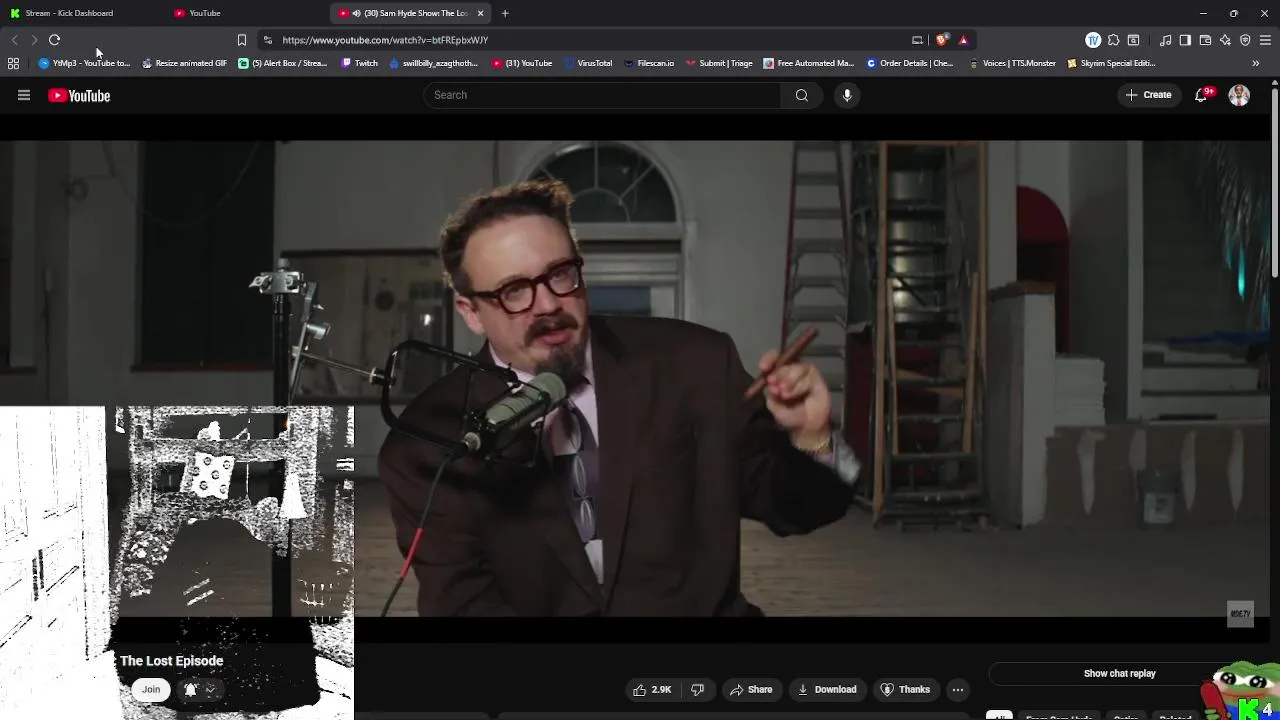Screen dimensions: 1280x720
Task: Open Submit | Triage bookmark
Action: pos(719,63)
